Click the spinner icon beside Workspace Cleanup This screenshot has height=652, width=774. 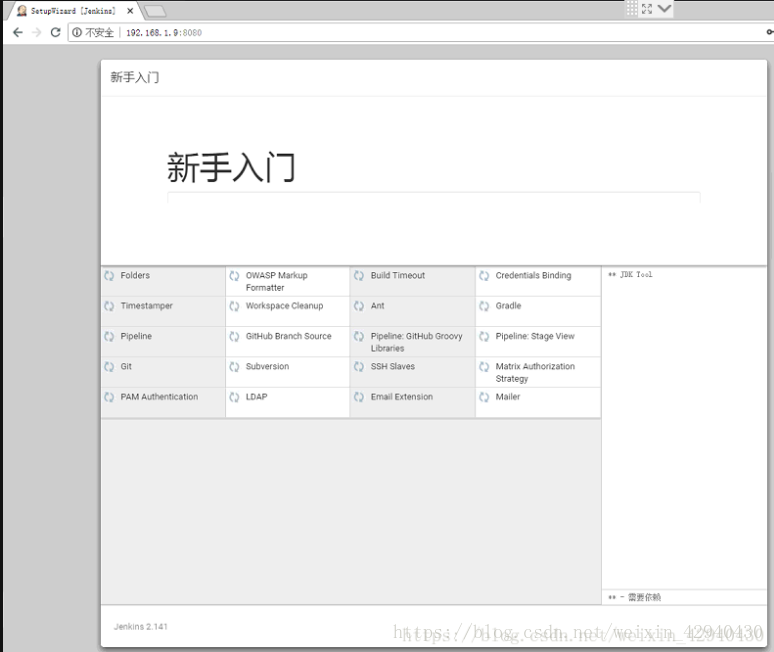click(x=234, y=307)
